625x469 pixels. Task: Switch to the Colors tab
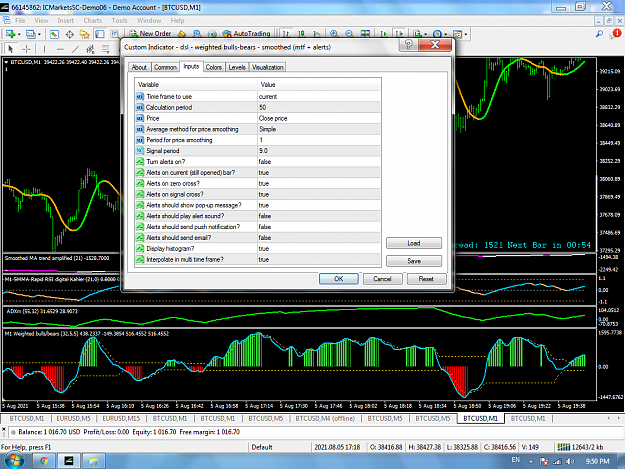214,67
